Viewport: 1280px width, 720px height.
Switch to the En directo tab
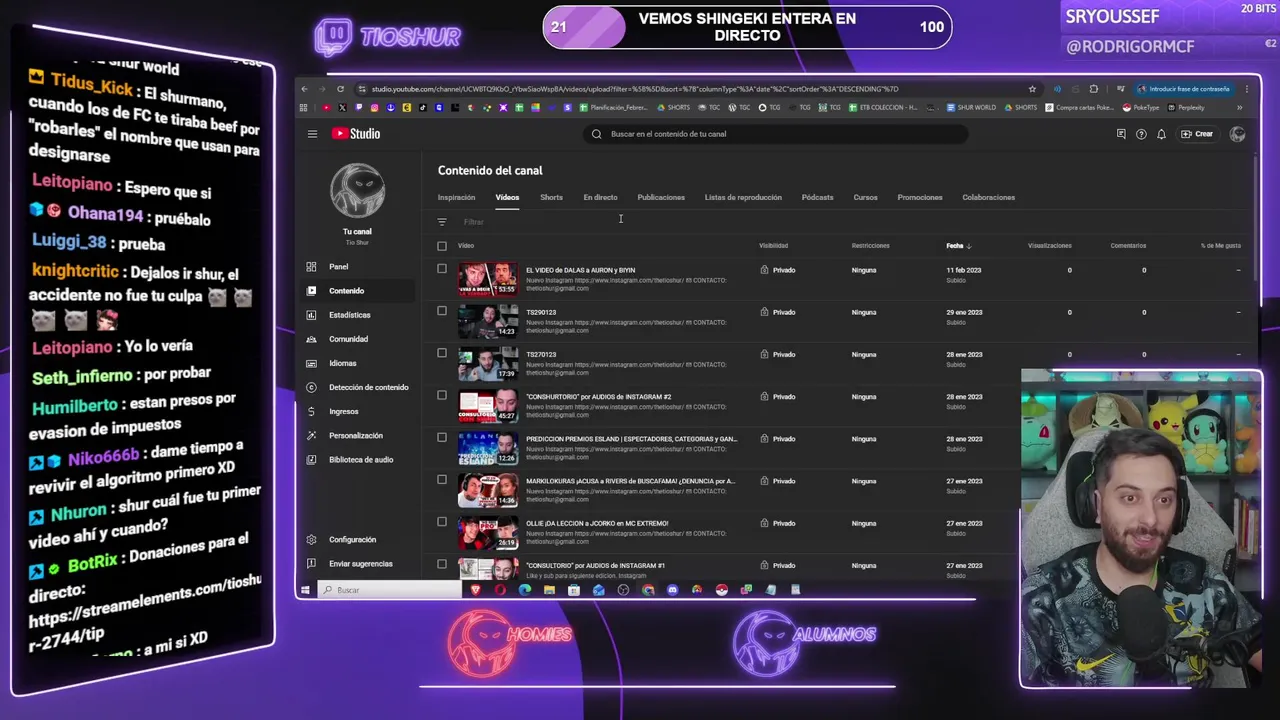coord(600,198)
